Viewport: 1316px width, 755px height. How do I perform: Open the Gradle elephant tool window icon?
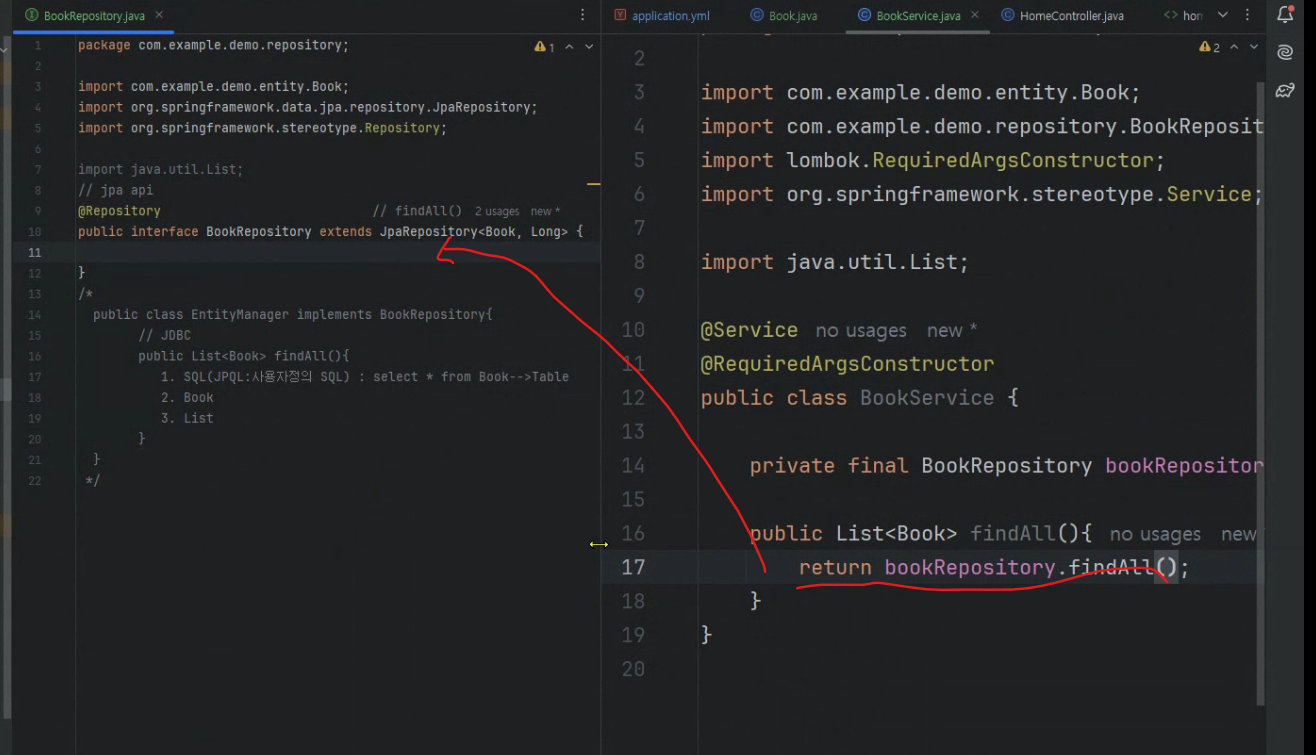(x=1285, y=90)
